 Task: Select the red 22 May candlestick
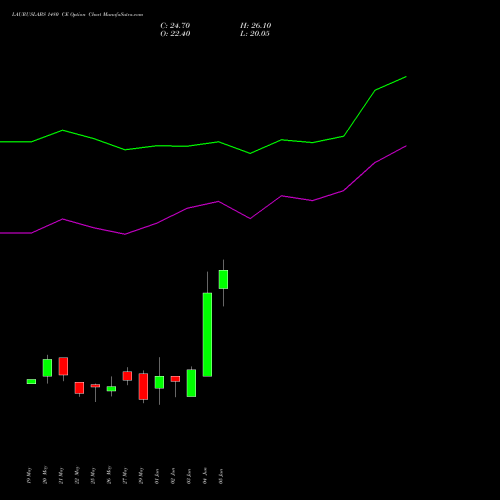coord(79,388)
